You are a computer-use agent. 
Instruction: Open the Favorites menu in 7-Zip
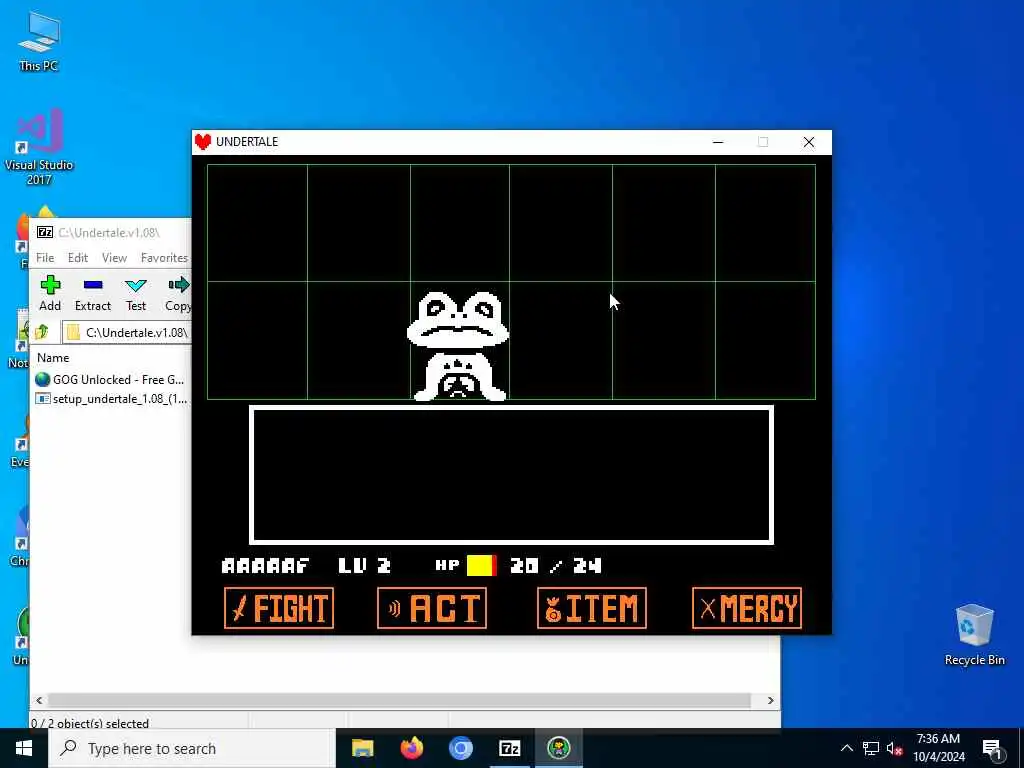click(x=164, y=258)
